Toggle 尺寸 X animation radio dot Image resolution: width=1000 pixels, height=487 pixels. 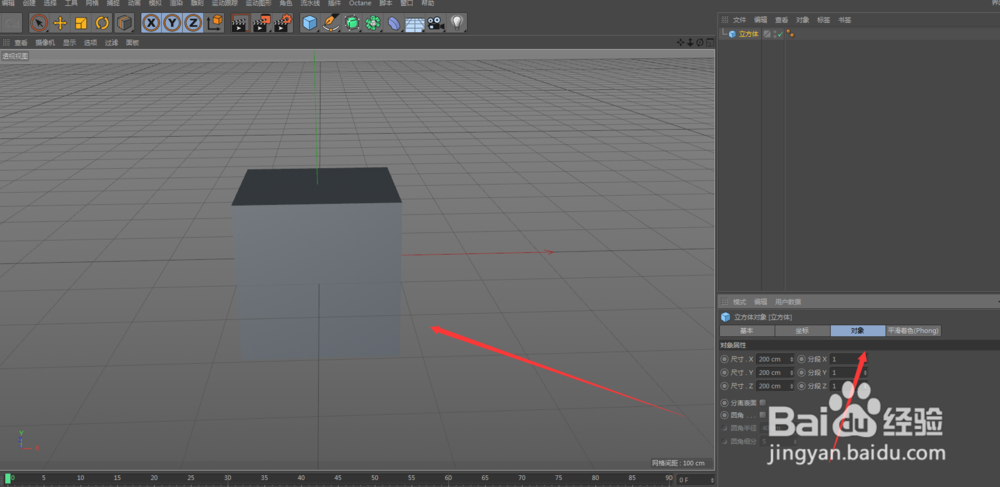(724, 359)
